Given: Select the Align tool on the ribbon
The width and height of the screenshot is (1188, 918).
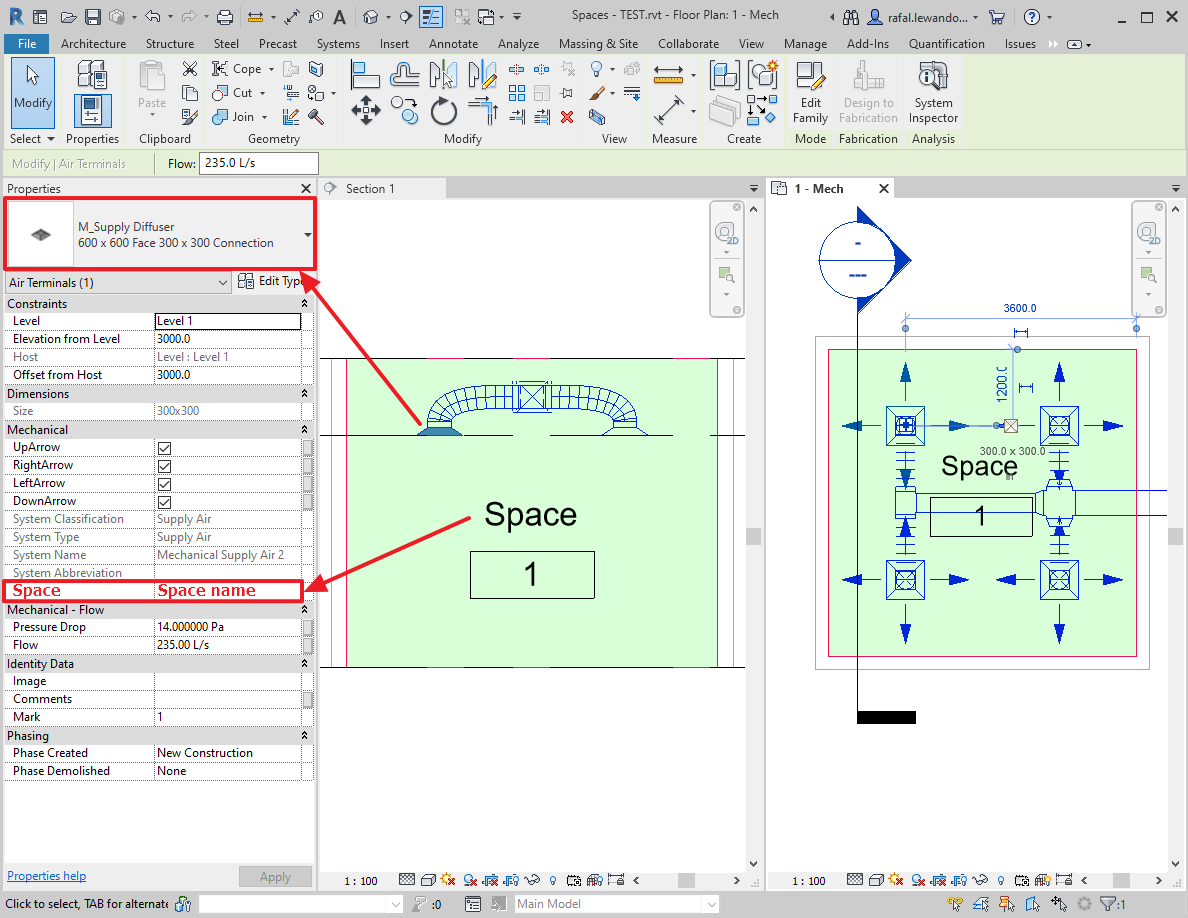Looking at the screenshot, I should (366, 74).
